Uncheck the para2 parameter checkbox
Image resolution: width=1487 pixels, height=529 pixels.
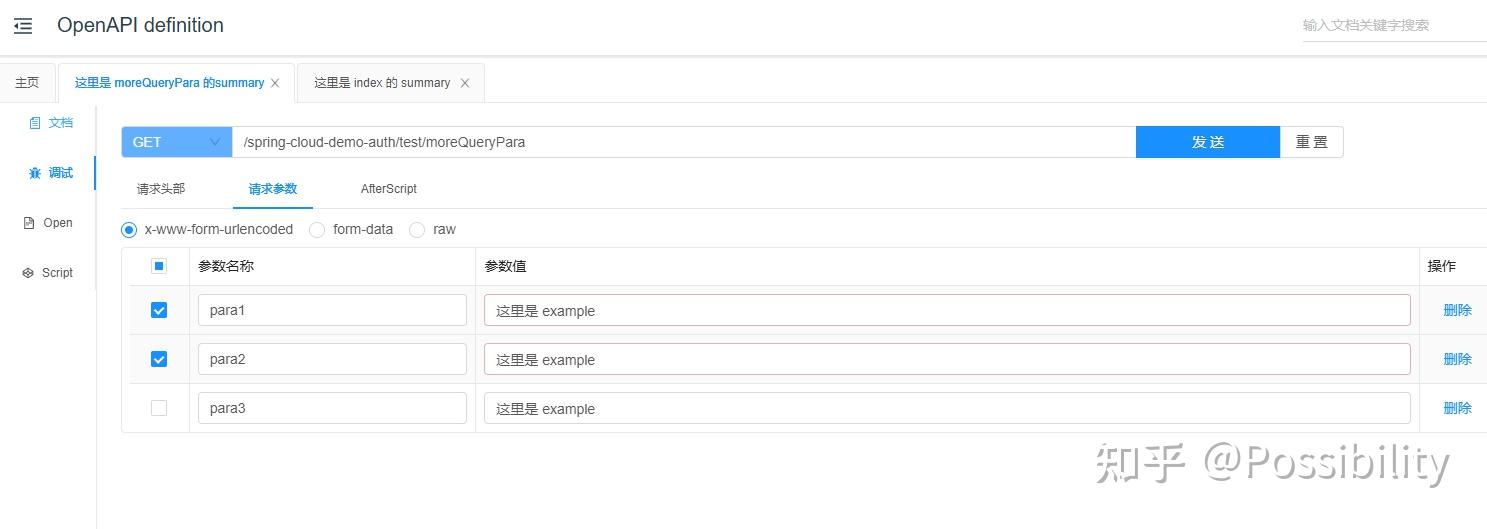tap(159, 359)
